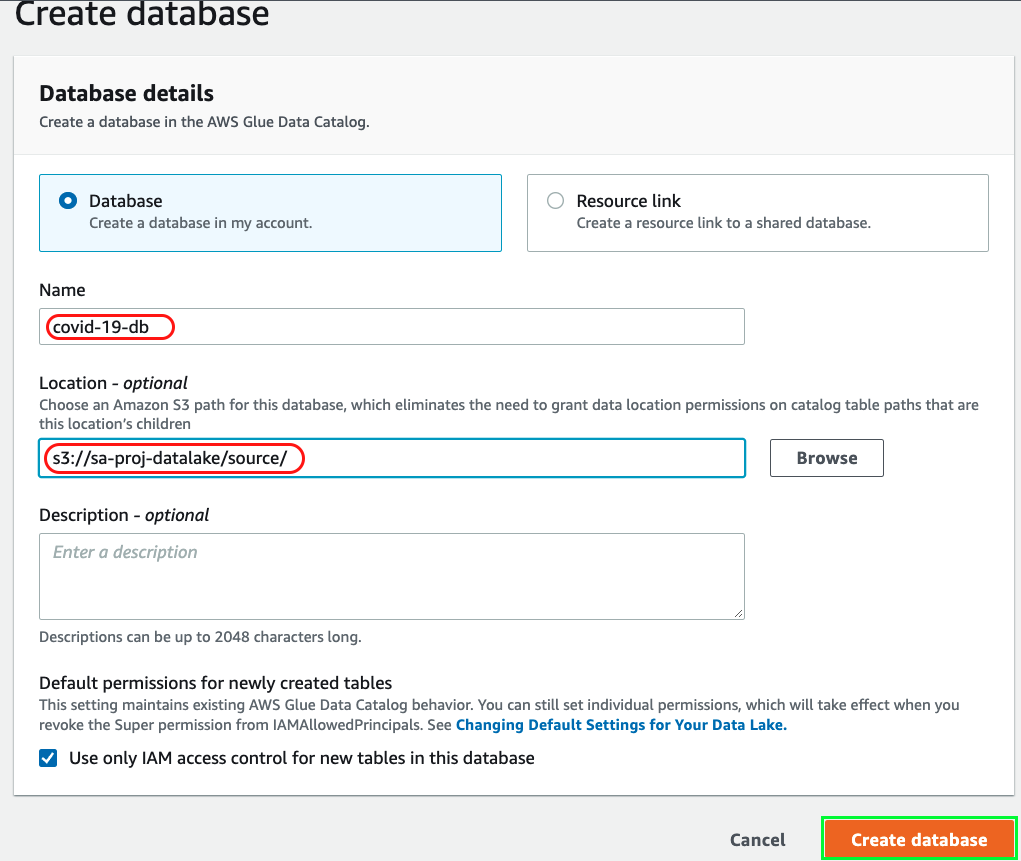Click the 2048 characters limit hint text
The image size is (1021, 861).
200,637
